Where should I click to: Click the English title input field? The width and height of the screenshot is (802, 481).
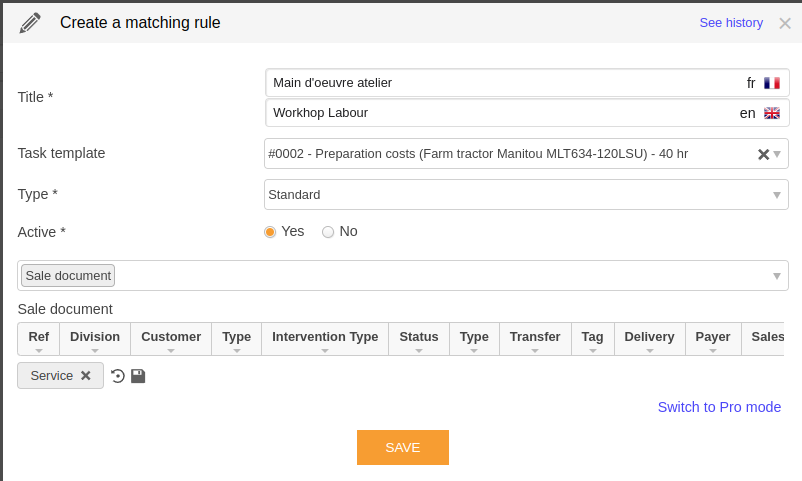coord(527,113)
